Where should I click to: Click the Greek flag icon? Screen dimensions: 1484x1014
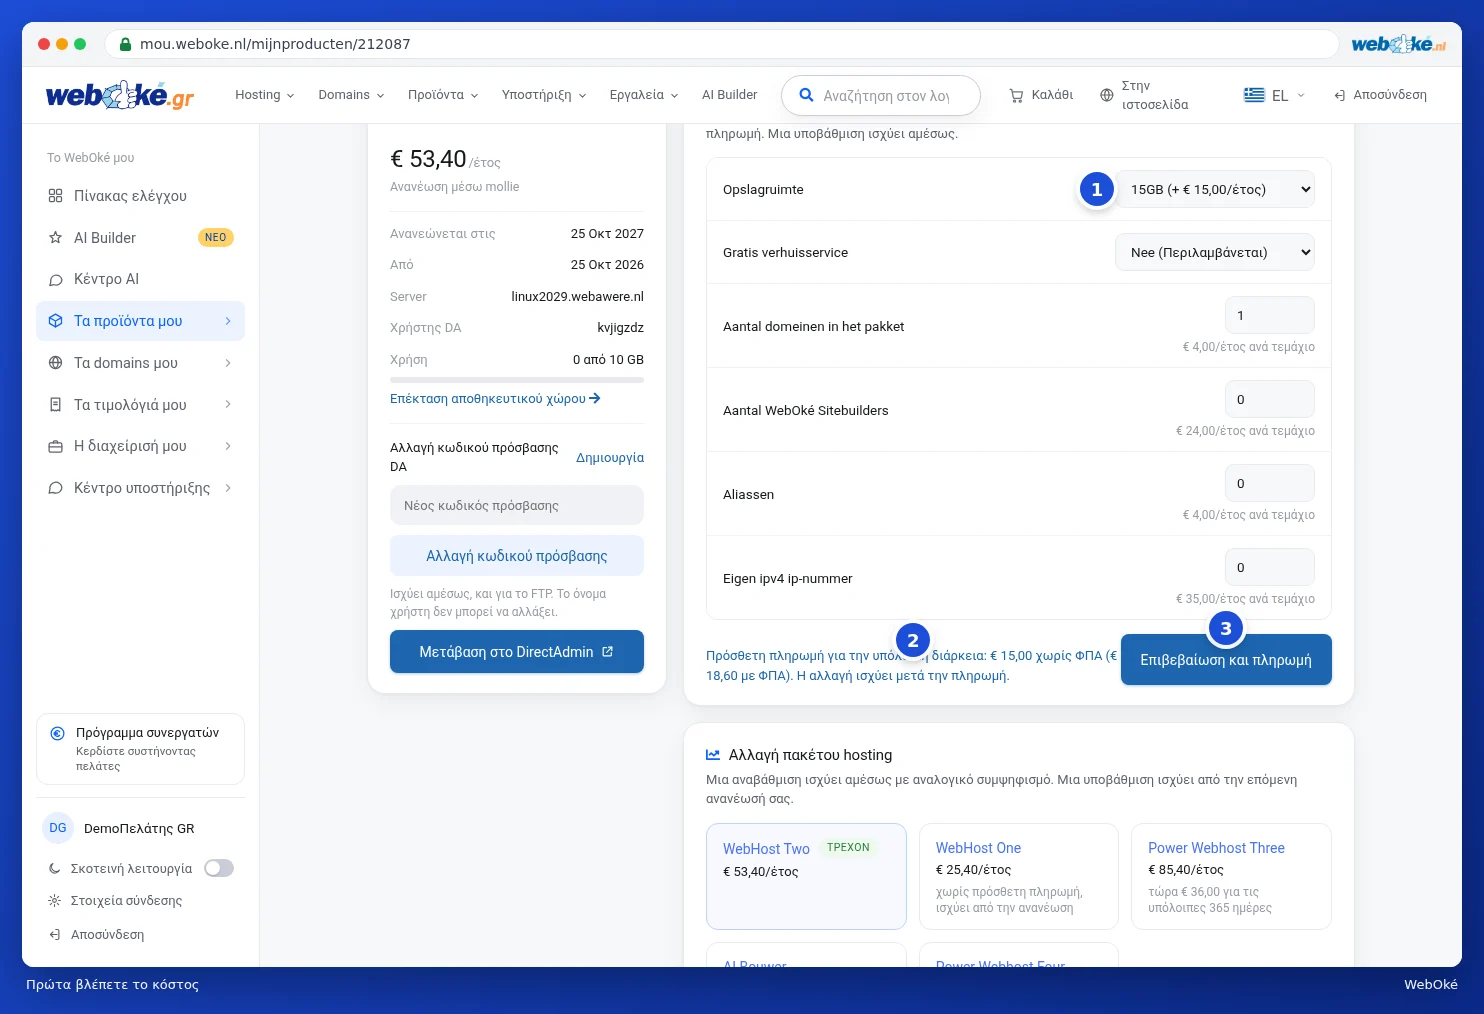1254,95
